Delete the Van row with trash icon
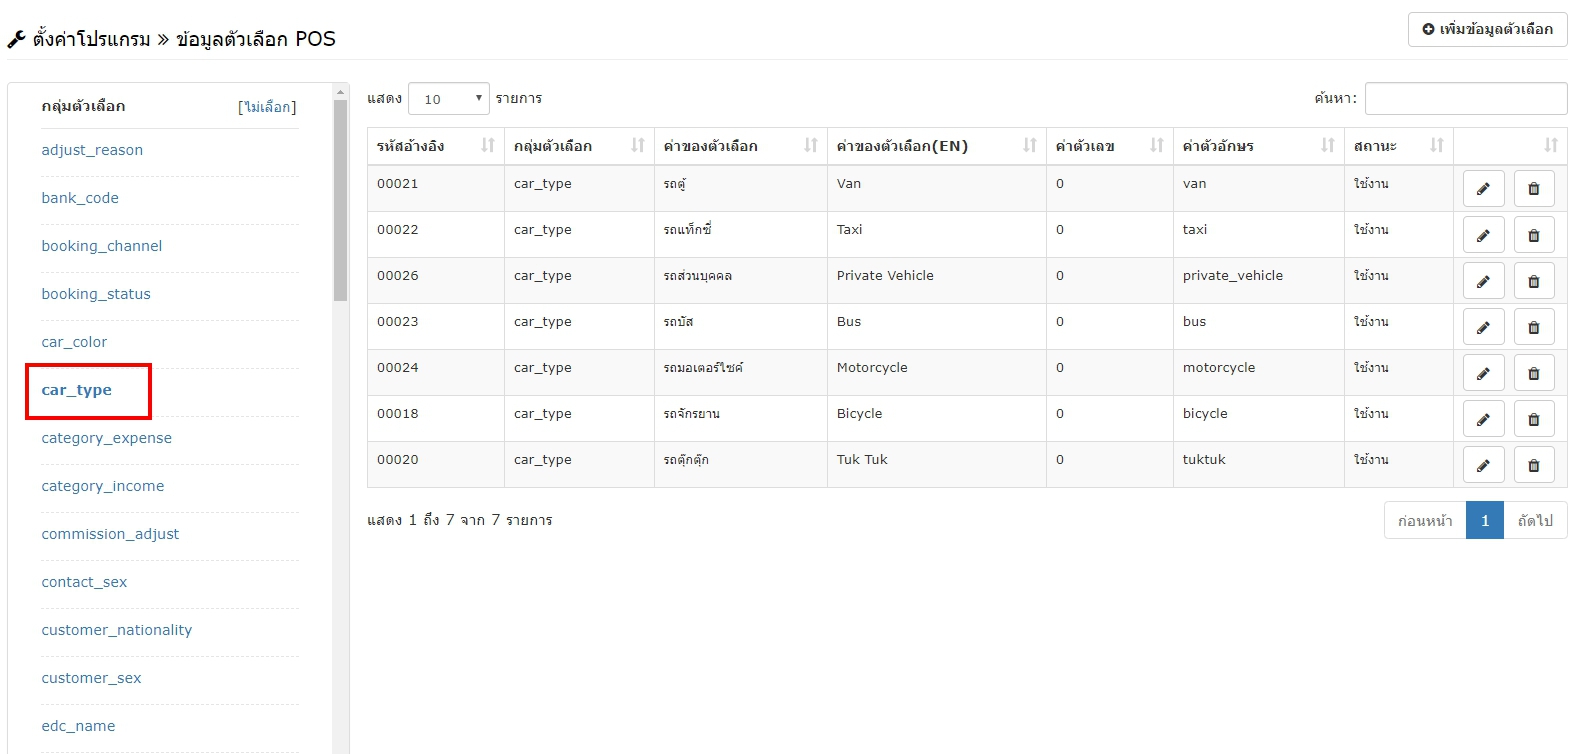The width and height of the screenshot is (1589, 754). click(1533, 189)
